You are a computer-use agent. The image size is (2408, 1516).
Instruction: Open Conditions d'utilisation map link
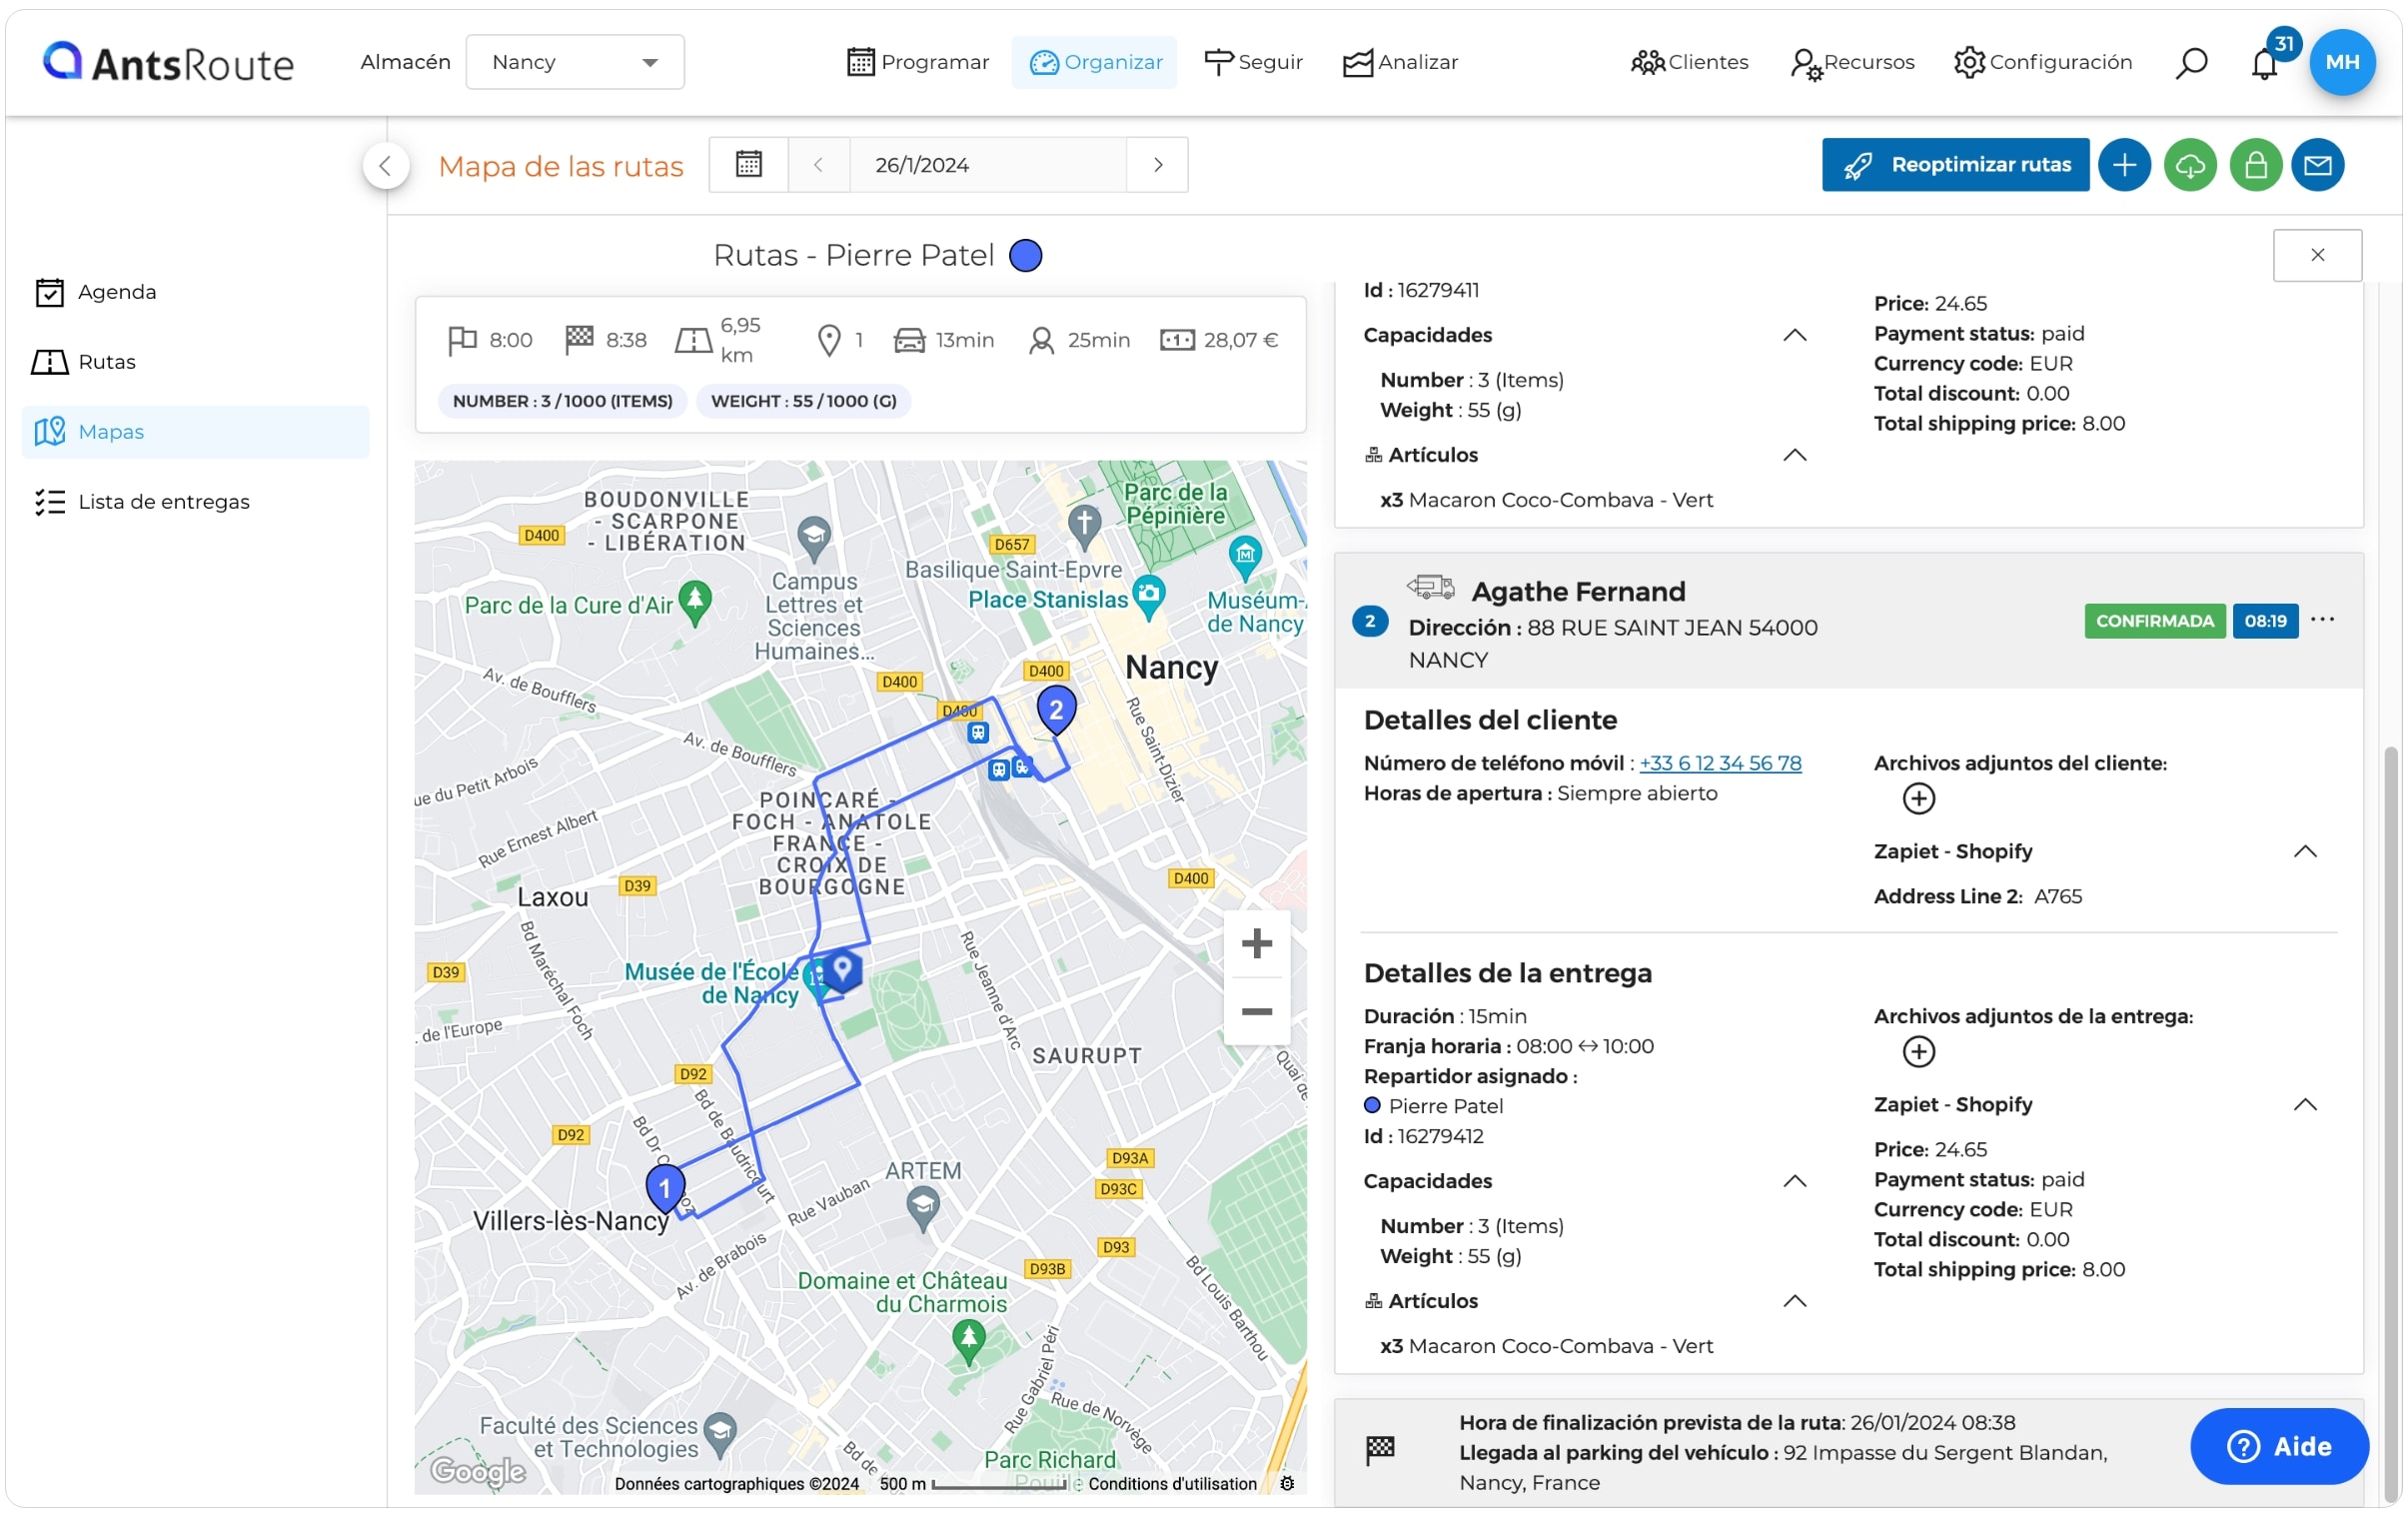click(1172, 1484)
